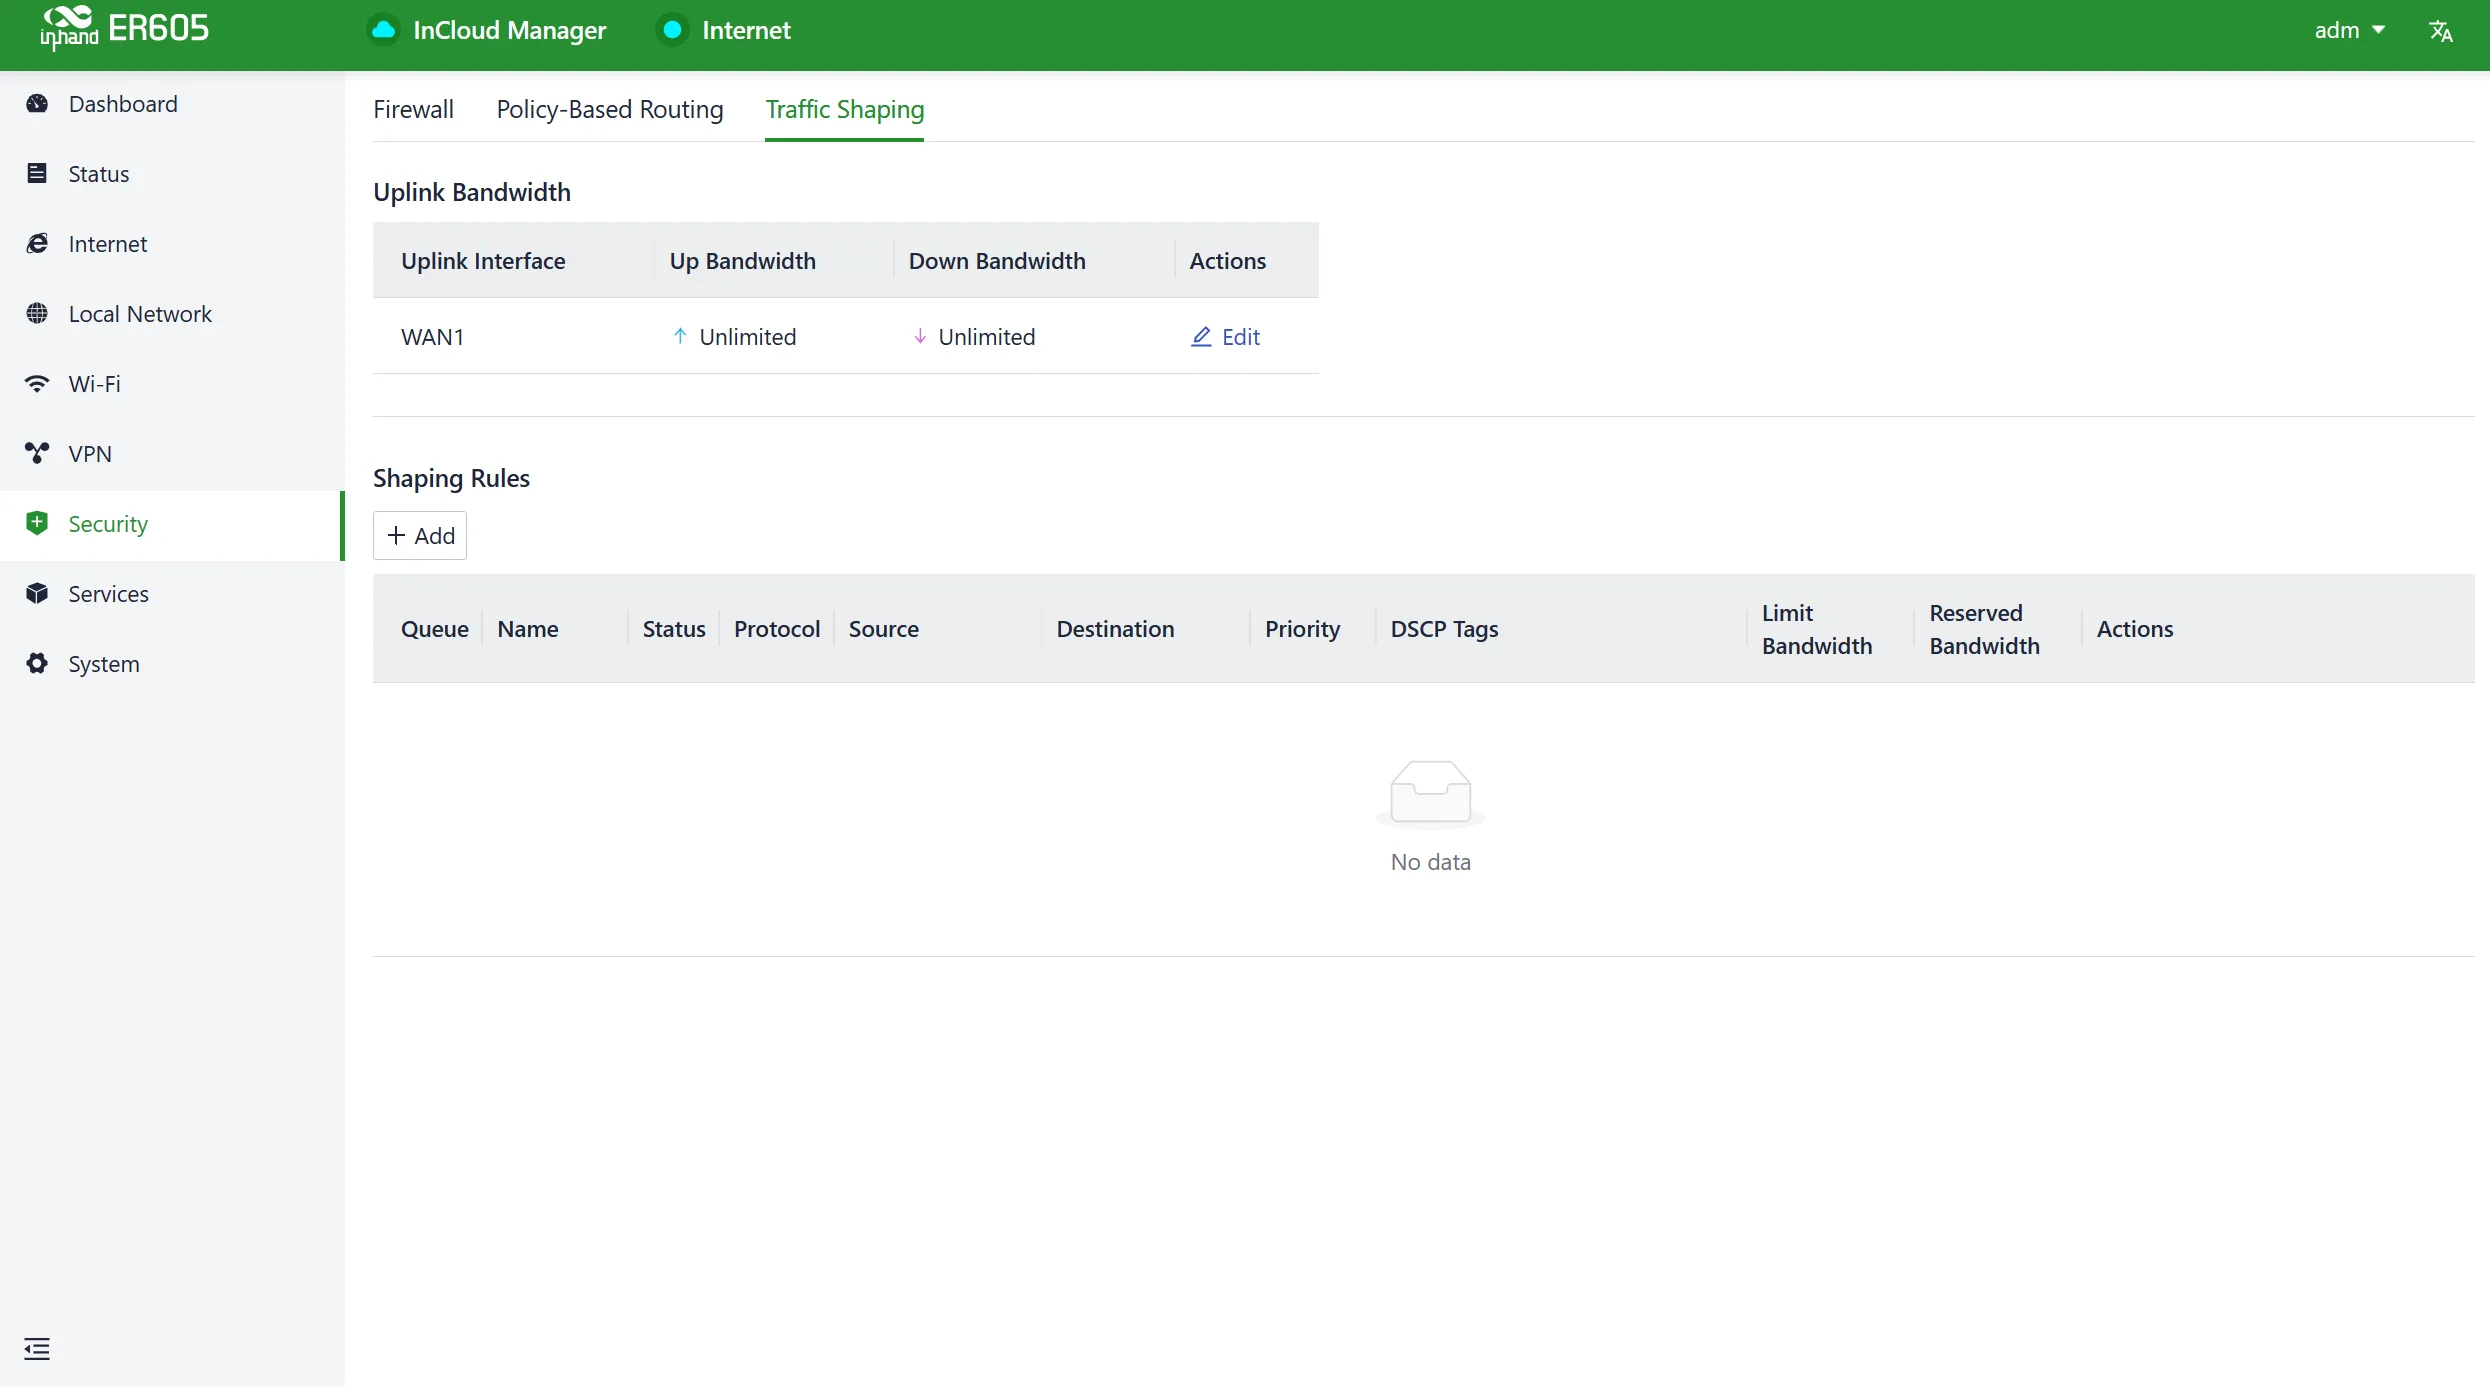Image resolution: width=2490 pixels, height=1389 pixels.
Task: Add a new shaping rule
Action: tap(420, 536)
